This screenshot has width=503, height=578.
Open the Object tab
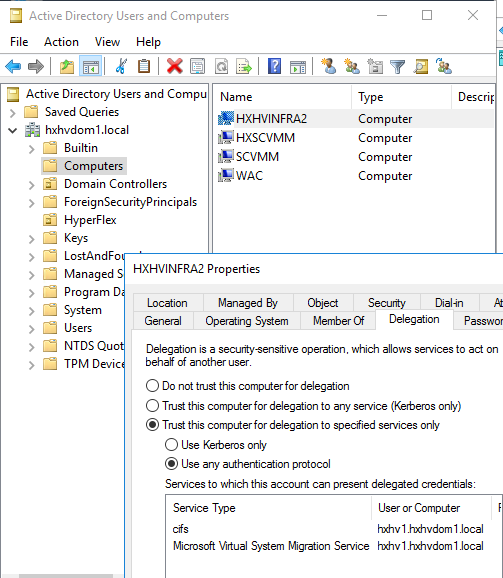coord(323,303)
